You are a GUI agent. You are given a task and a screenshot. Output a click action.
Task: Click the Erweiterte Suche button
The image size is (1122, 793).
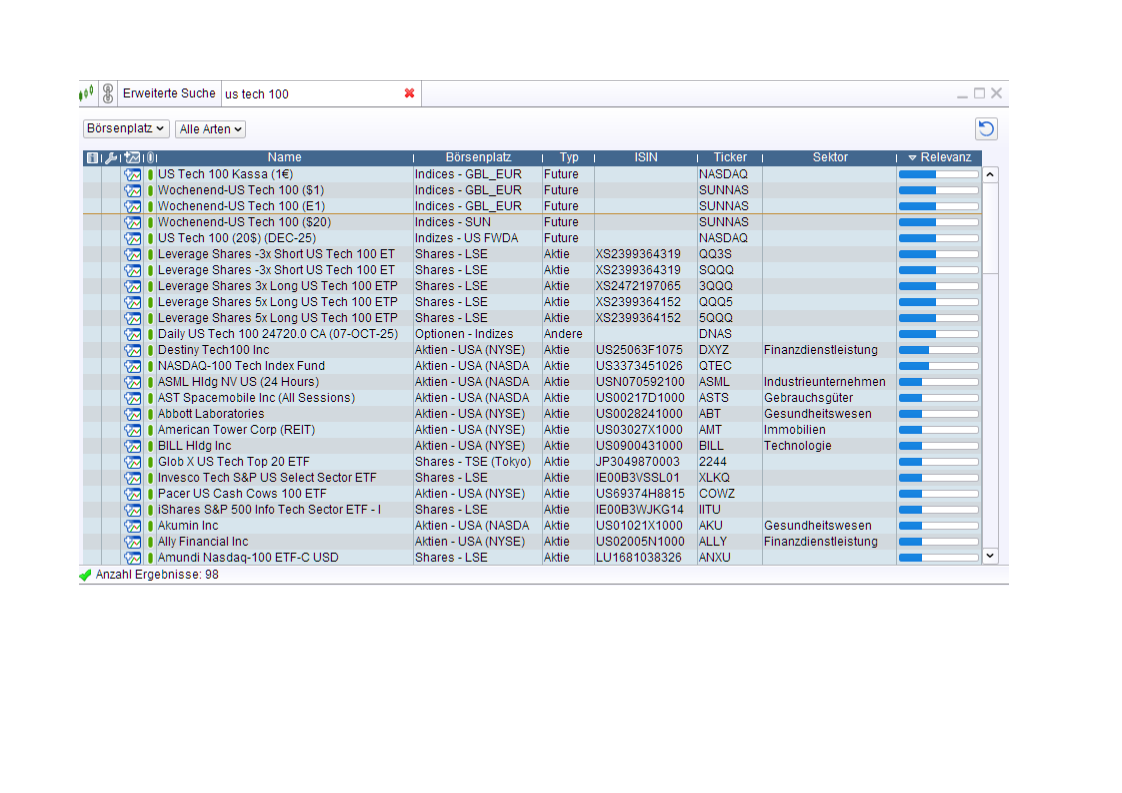[x=169, y=93]
